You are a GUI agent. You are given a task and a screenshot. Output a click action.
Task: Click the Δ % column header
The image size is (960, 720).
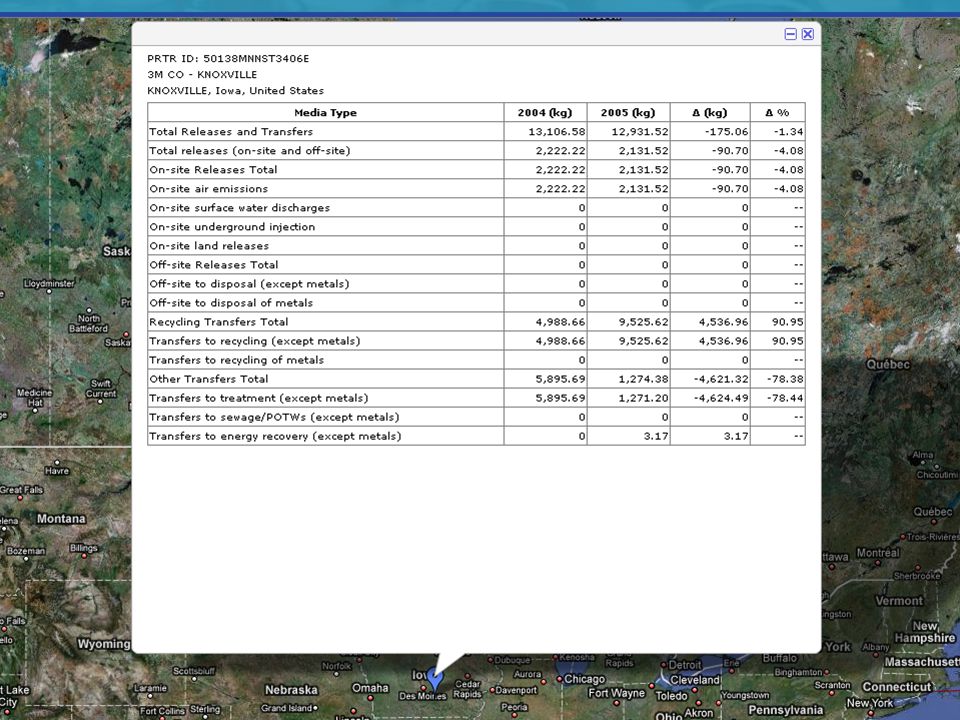click(778, 113)
